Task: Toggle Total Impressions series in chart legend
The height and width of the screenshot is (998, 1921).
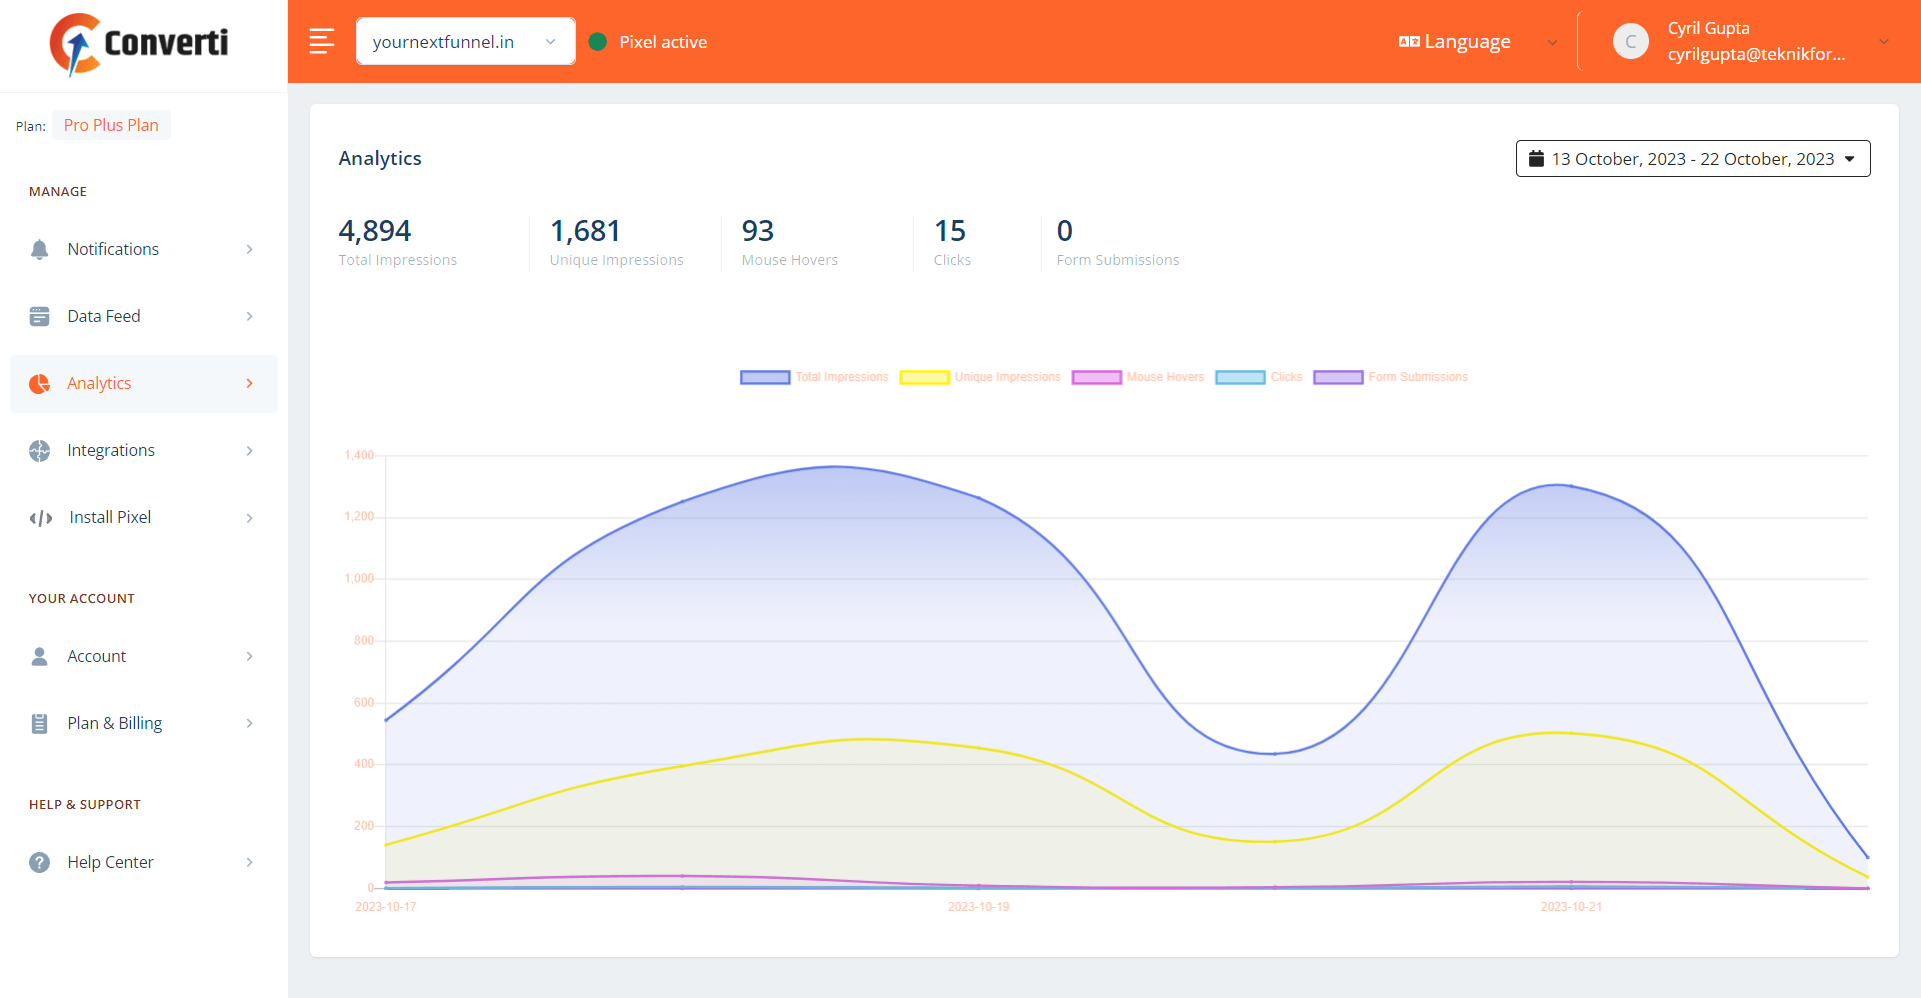Action: click(x=814, y=377)
